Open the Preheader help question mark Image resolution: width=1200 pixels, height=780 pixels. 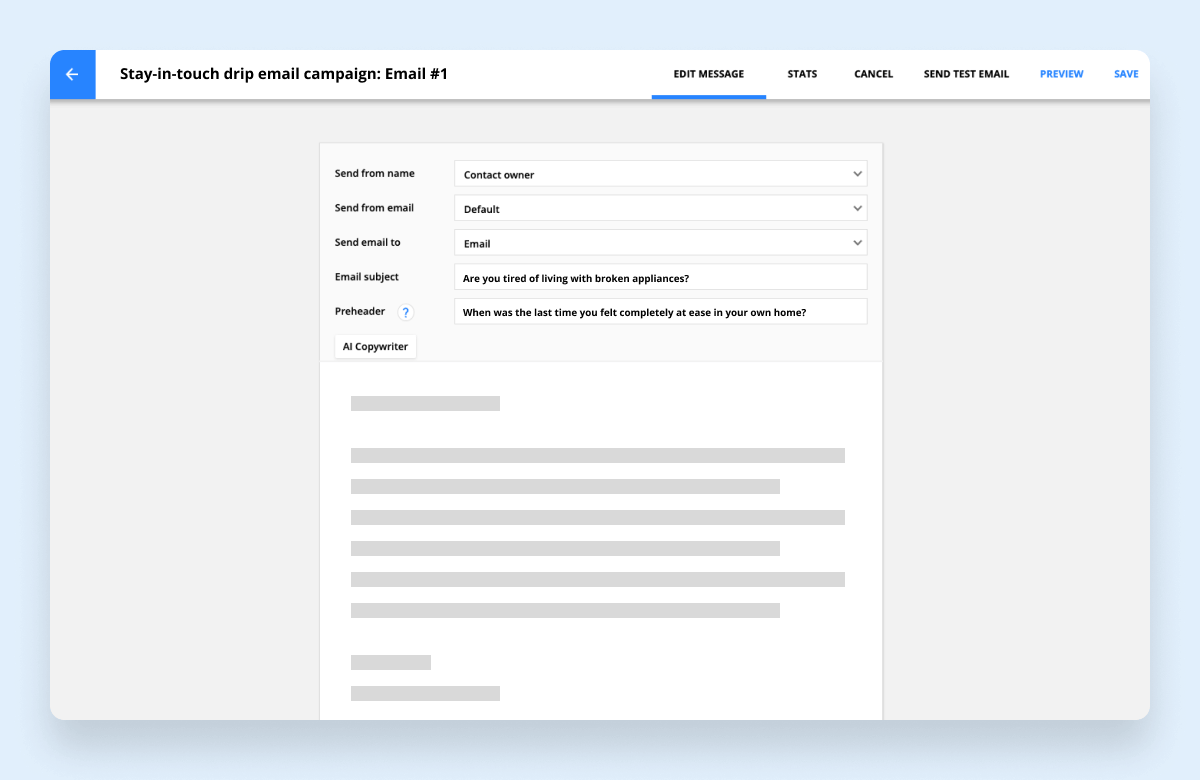point(405,313)
